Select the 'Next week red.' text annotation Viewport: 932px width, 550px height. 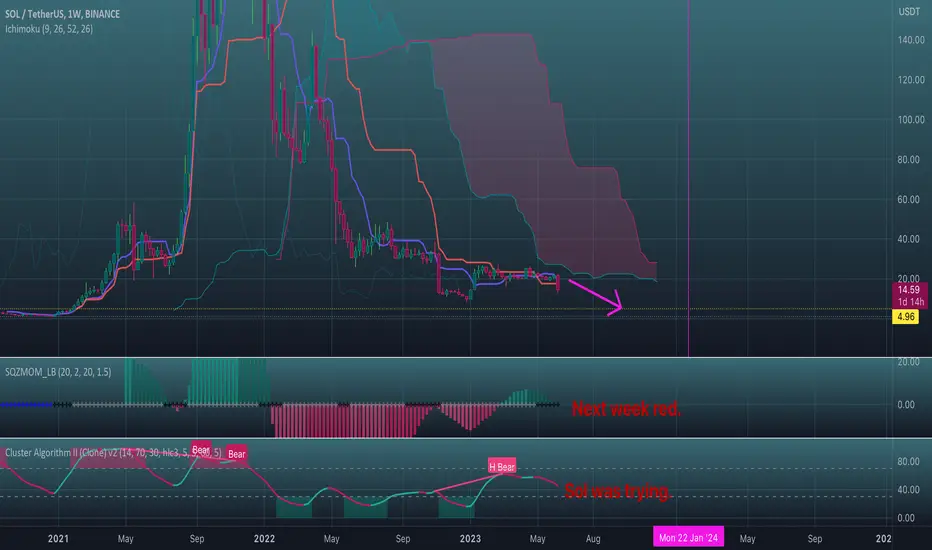[626, 409]
